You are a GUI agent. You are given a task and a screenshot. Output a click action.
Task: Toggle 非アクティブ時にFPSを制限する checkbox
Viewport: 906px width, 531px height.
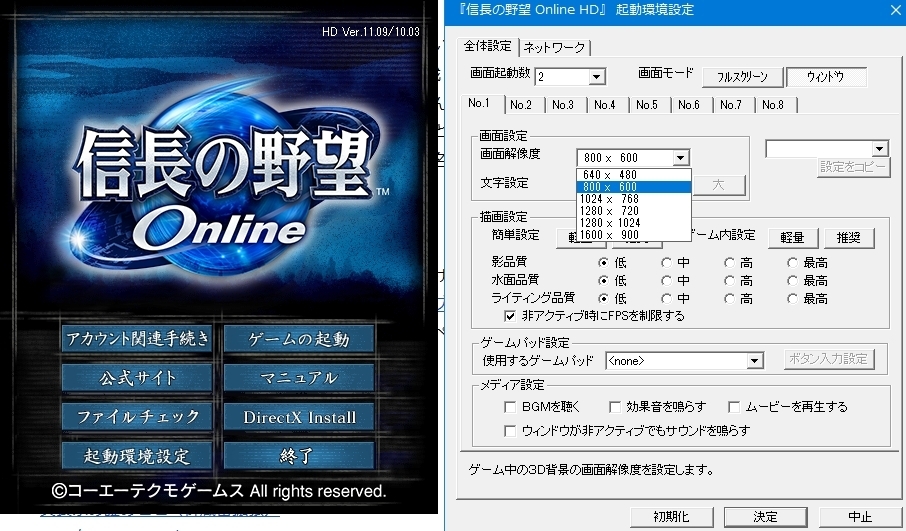click(x=510, y=316)
